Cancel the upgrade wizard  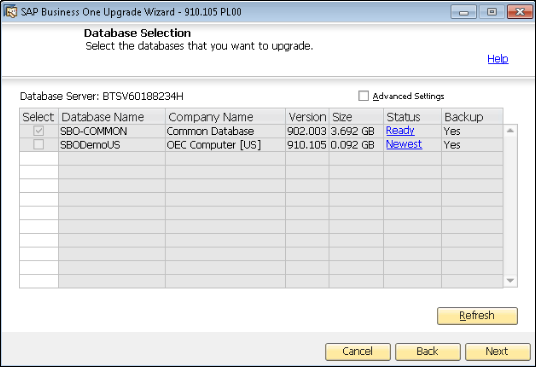coord(358,352)
